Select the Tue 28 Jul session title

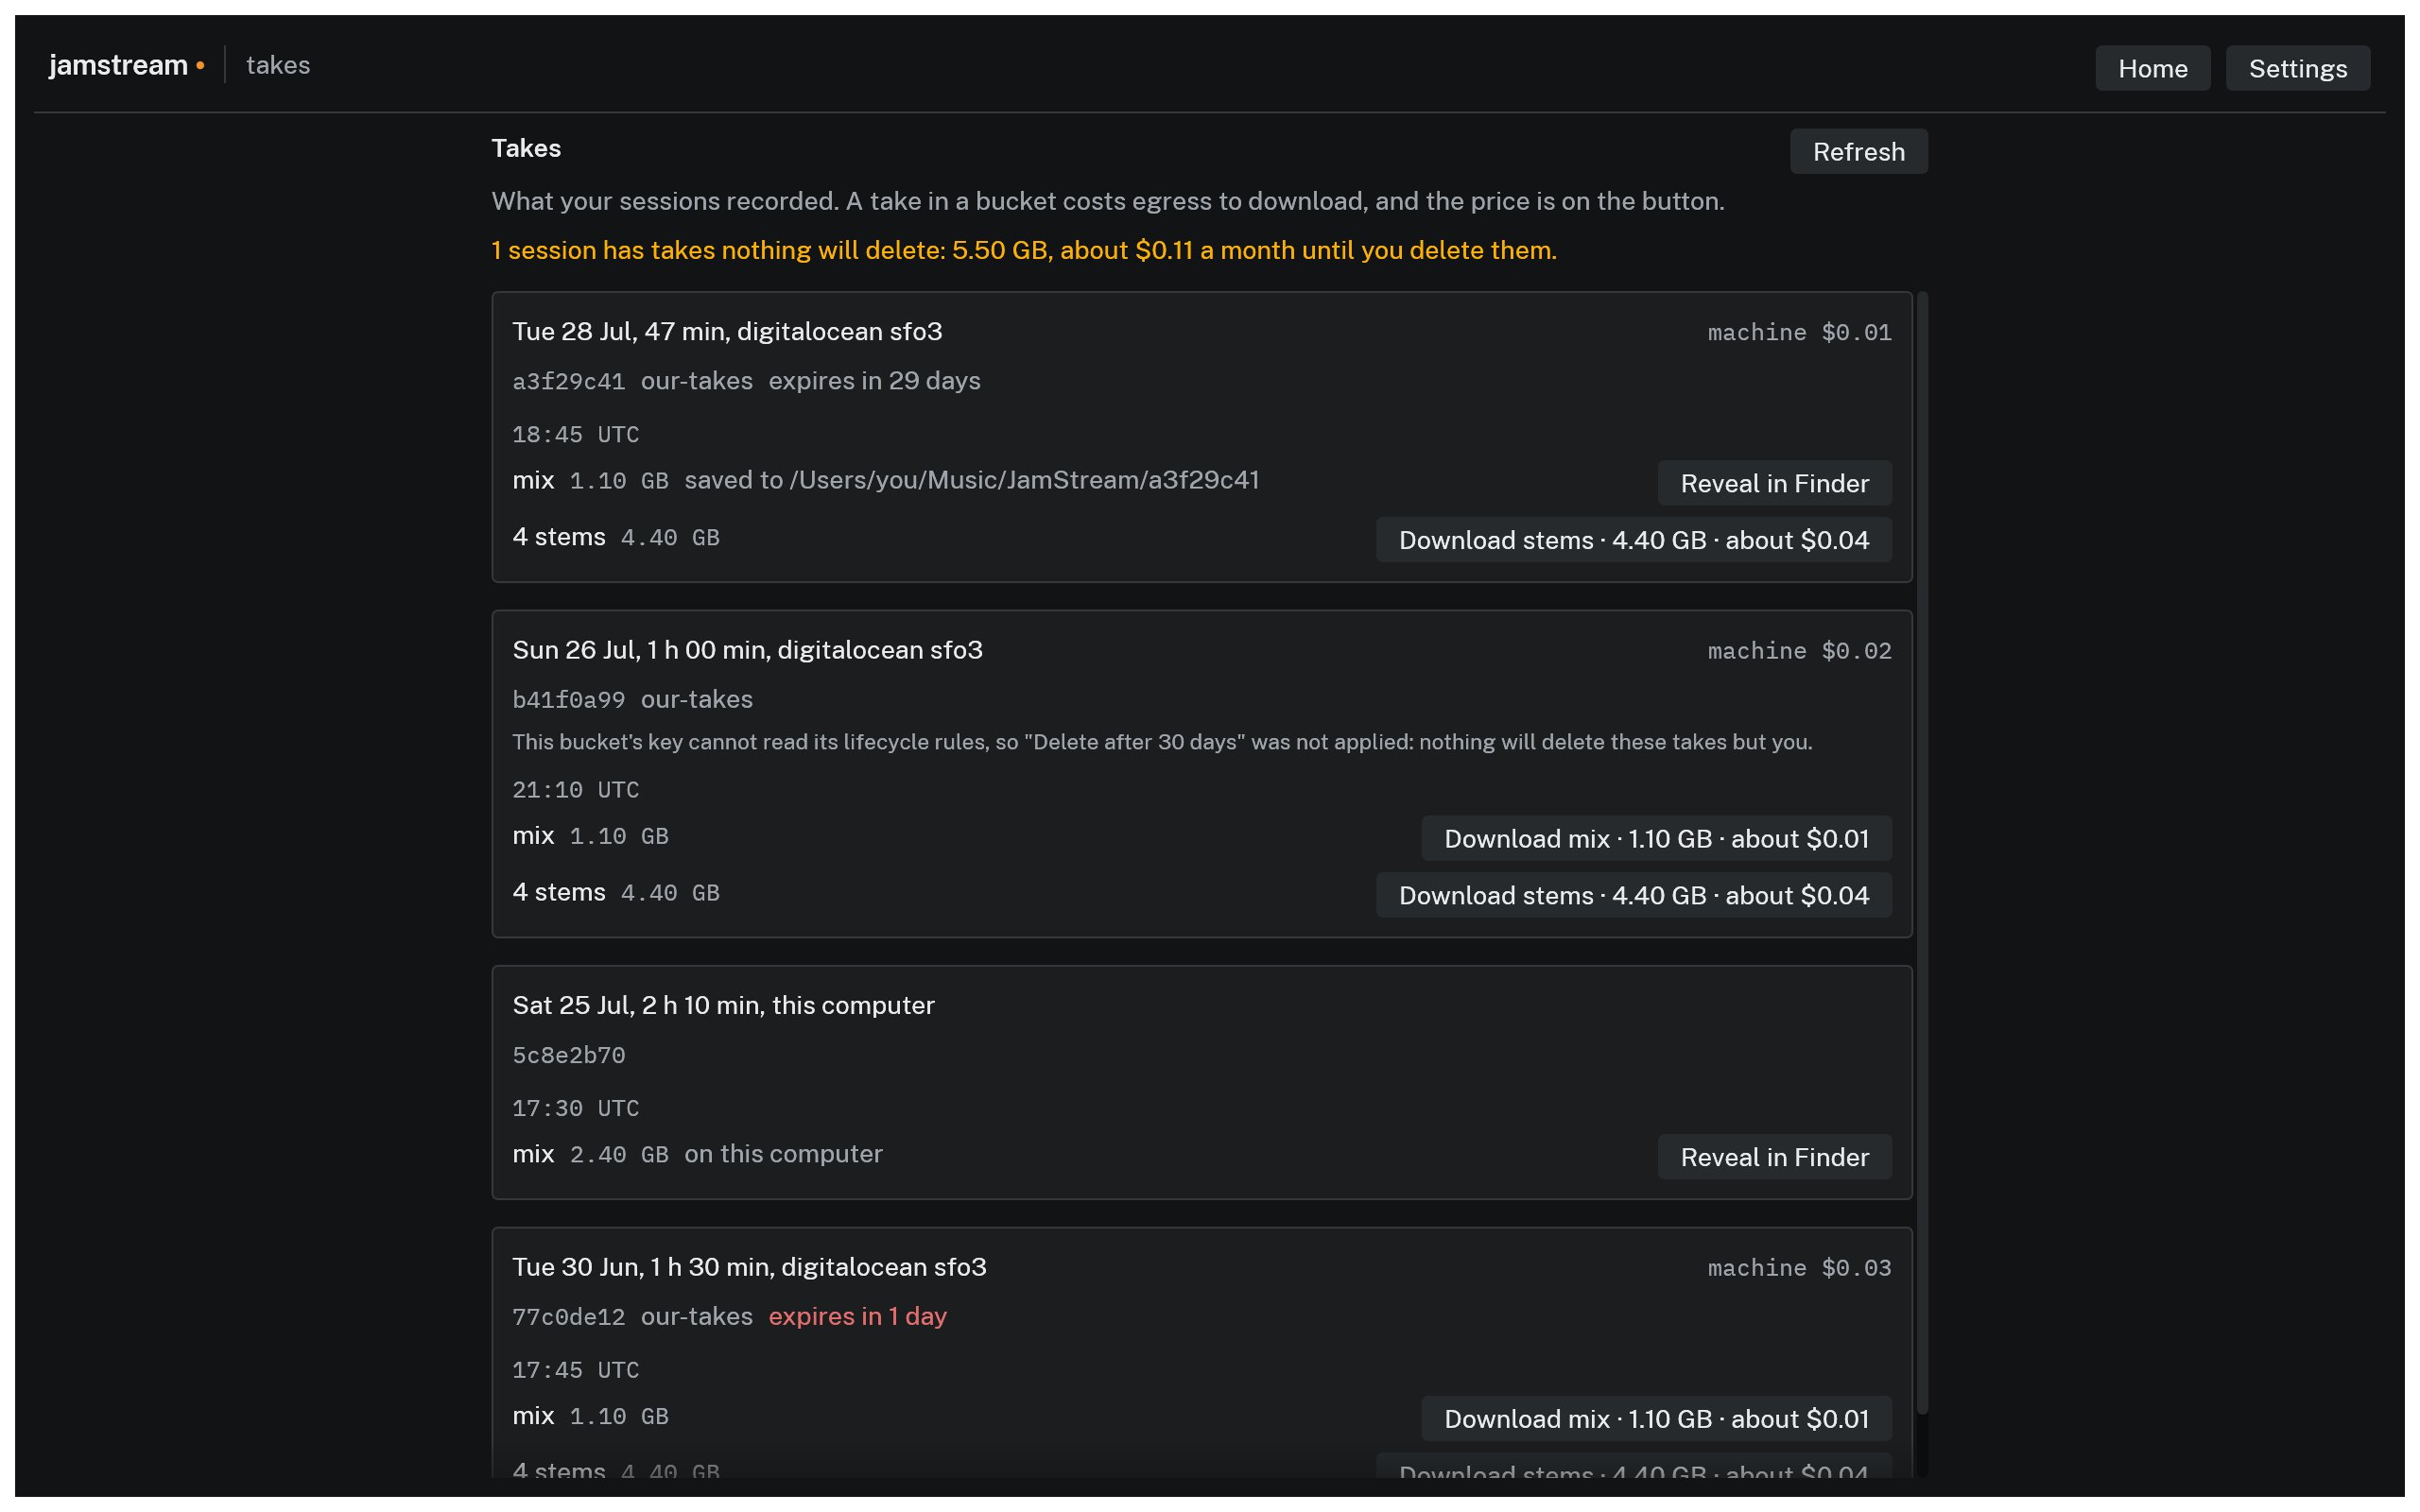click(727, 331)
